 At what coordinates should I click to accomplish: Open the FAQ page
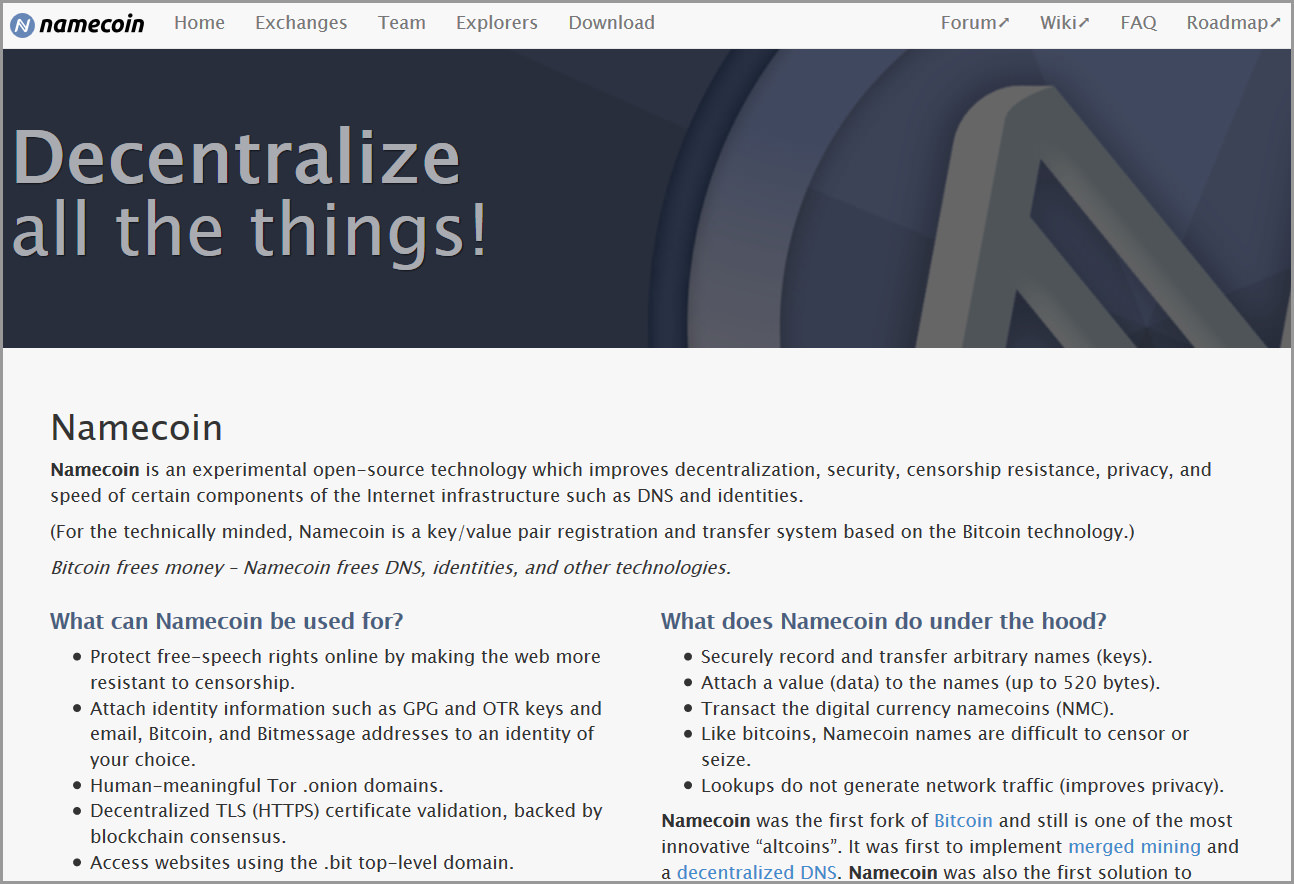click(1139, 23)
